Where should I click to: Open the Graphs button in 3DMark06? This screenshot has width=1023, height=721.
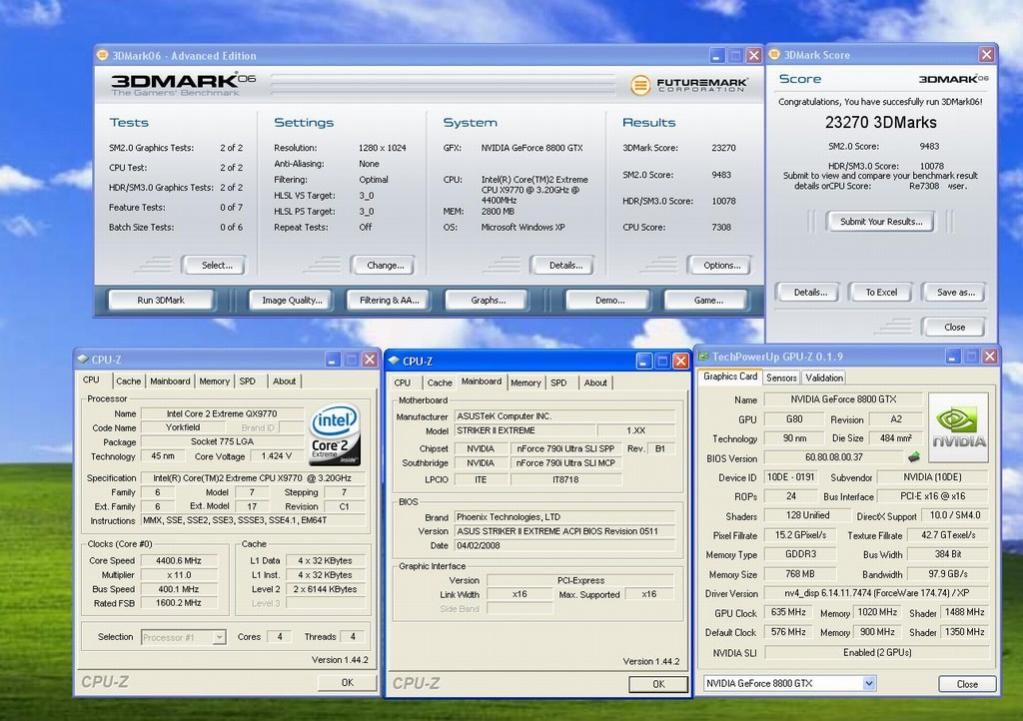(487, 300)
